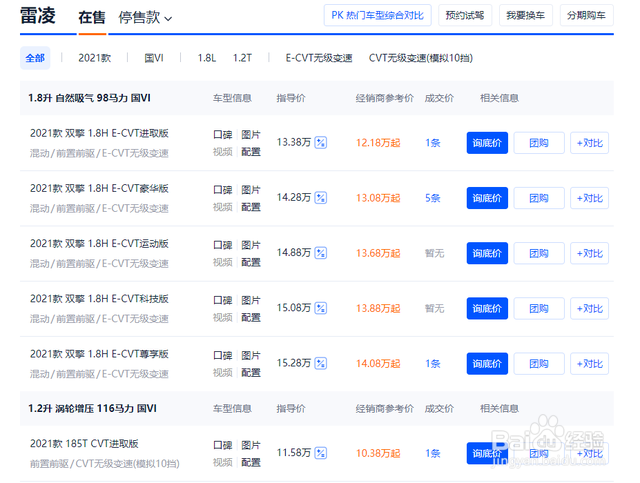640x483 pixels.
Task: Open 配置 for E-CVT进取版
Action: [251, 152]
